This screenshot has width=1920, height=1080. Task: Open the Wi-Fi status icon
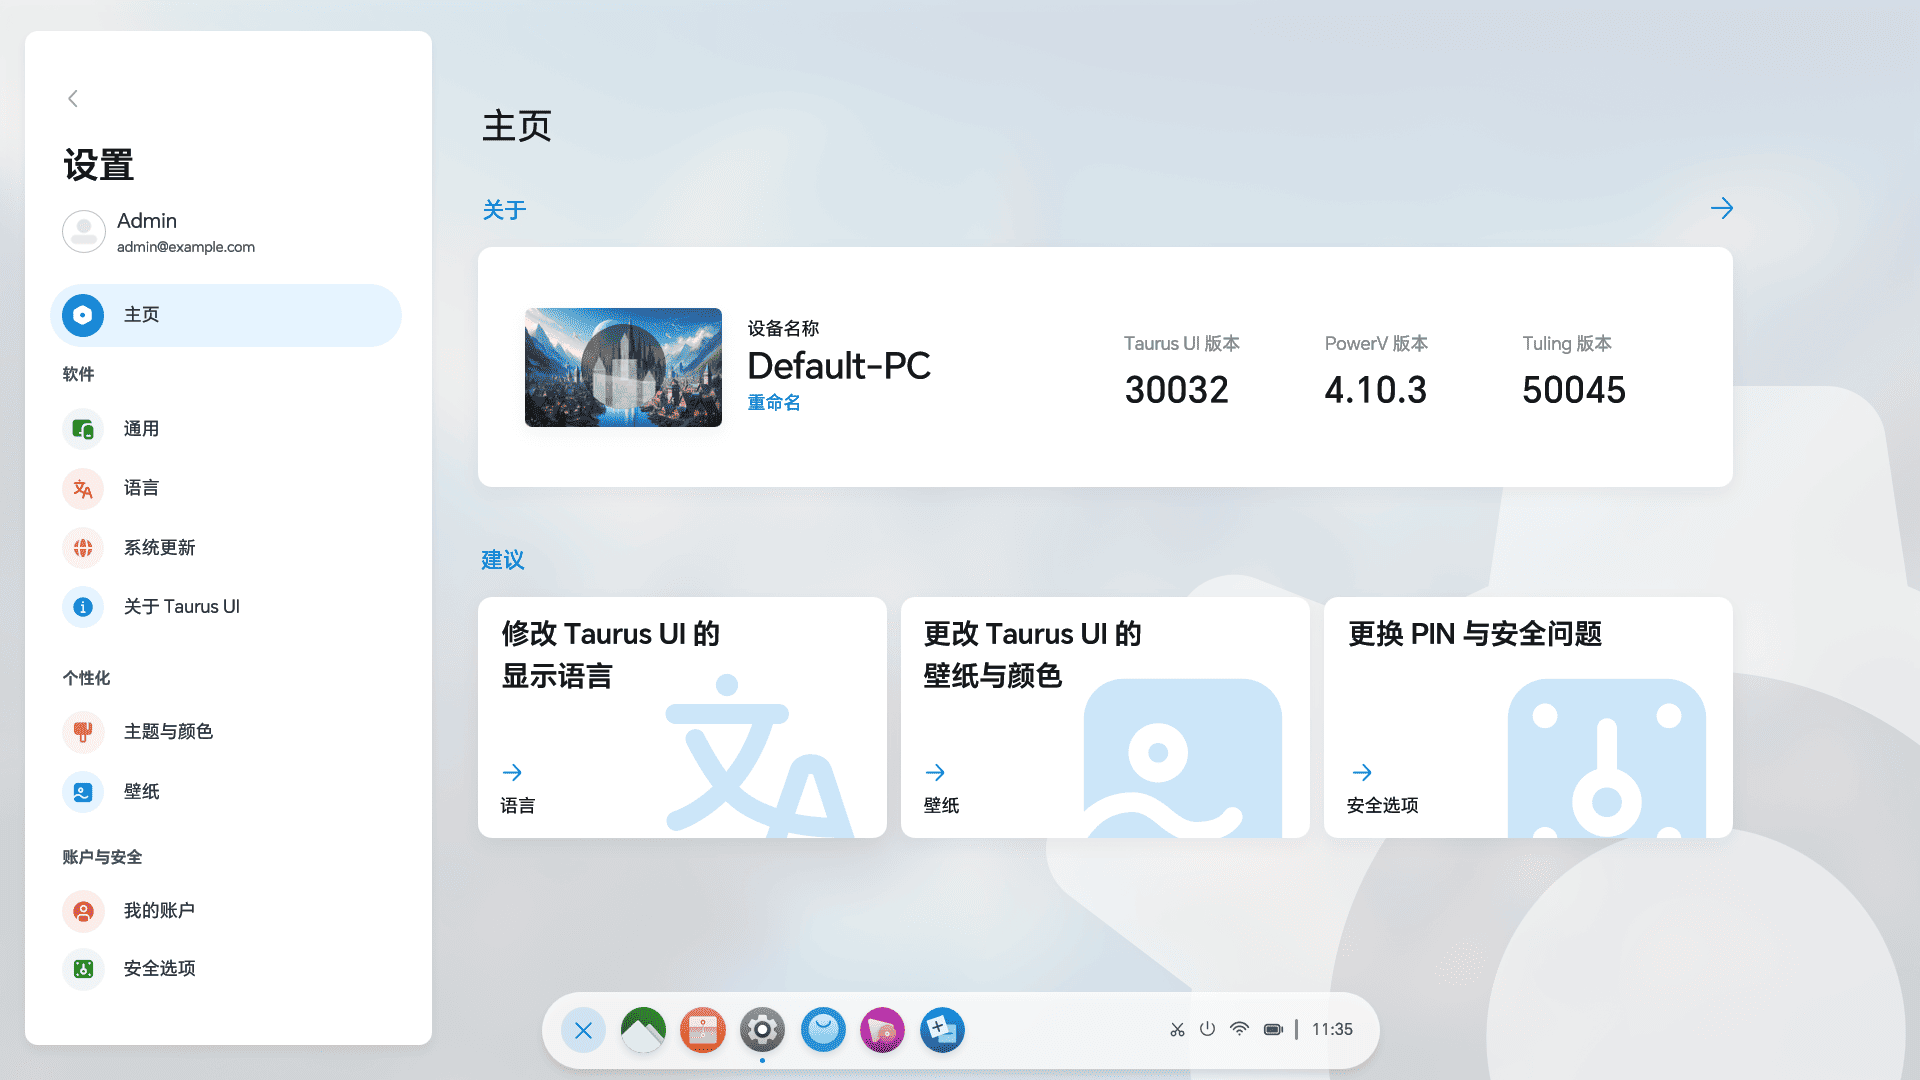click(1239, 1029)
